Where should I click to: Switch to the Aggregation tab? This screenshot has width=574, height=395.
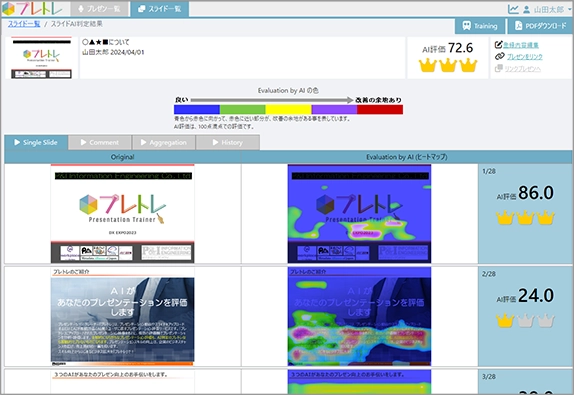(164, 142)
